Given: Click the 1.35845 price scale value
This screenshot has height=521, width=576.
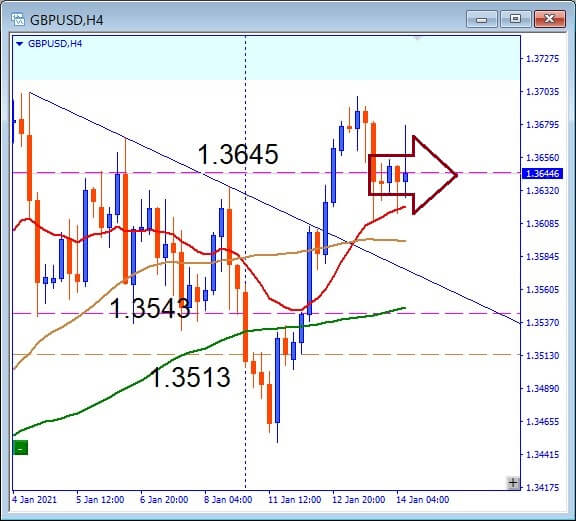Looking at the screenshot, I should 543,256.
